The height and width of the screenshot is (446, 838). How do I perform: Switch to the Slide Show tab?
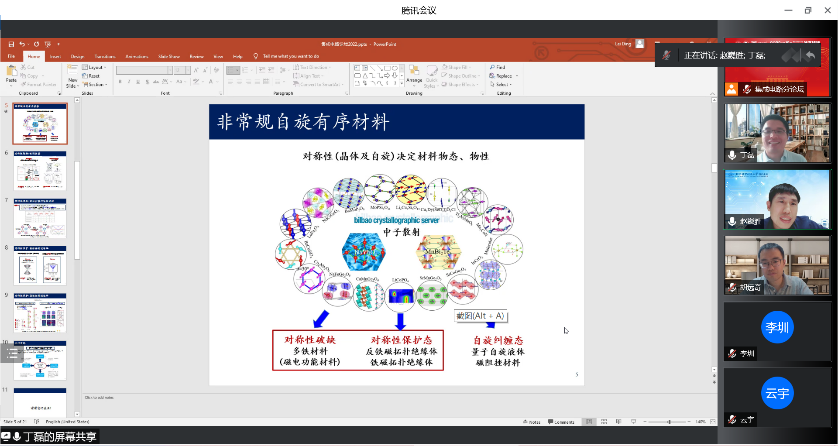[166, 56]
